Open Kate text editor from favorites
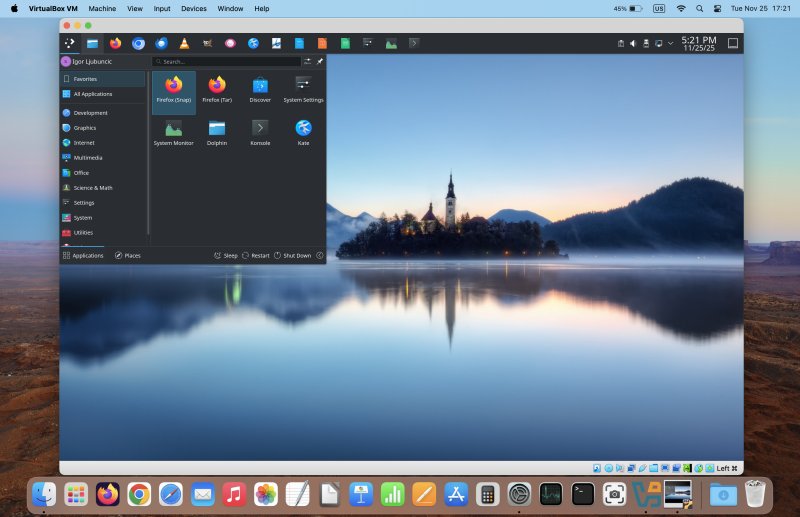Image resolution: width=800 pixels, height=517 pixels. tap(303, 131)
